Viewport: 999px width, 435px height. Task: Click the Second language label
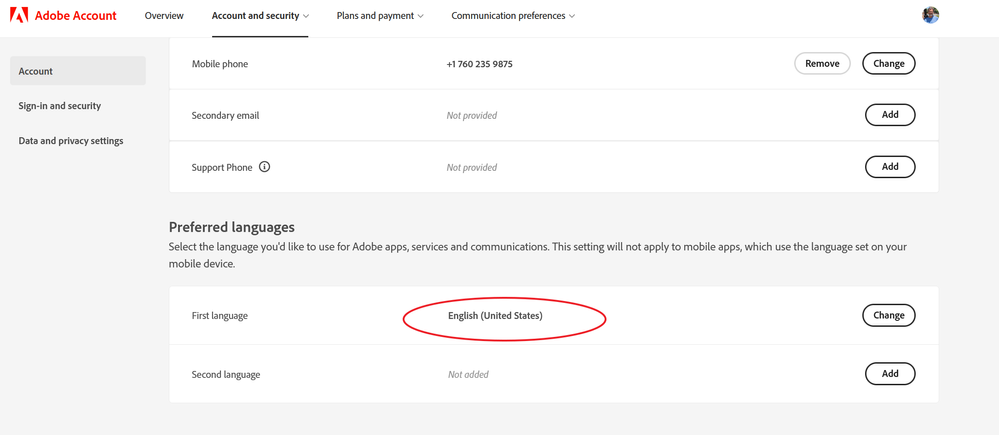(x=226, y=374)
